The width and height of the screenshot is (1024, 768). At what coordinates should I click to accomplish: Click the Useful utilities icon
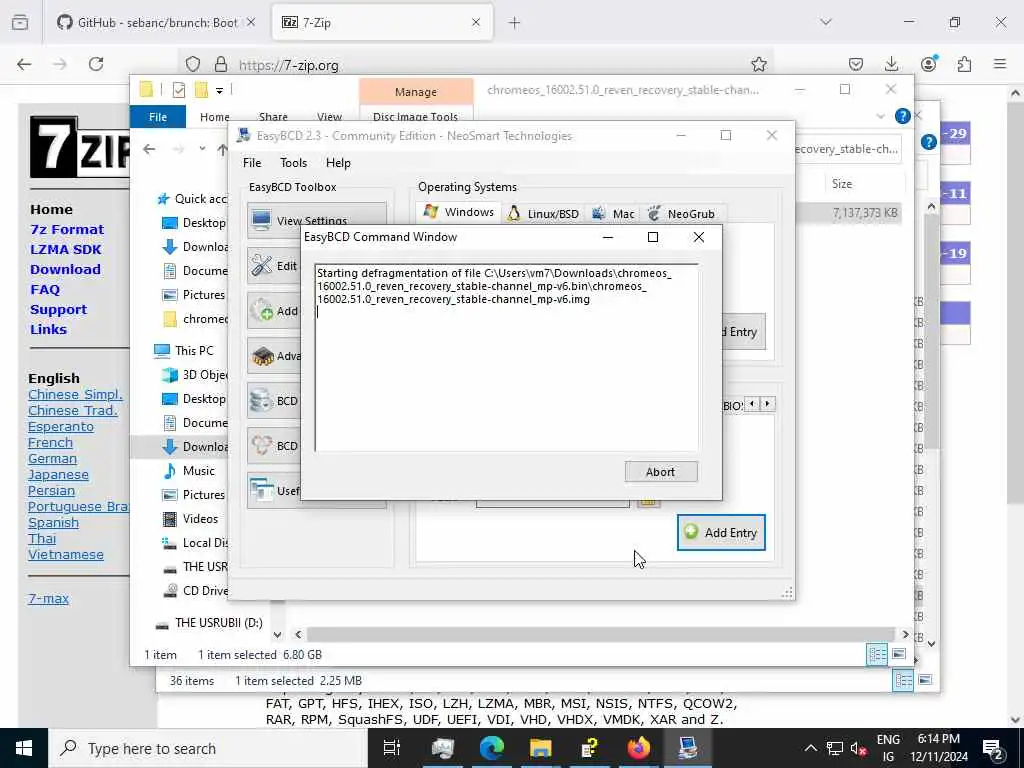(x=262, y=490)
